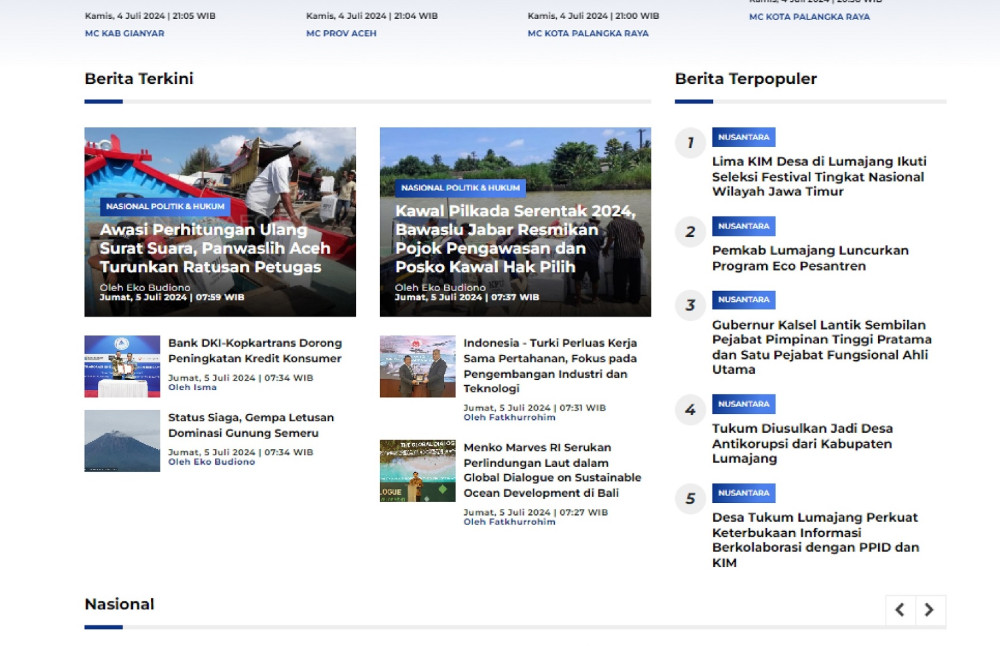Screen dimensions: 1000x646
Task: Open Bank DKI-Kopkartrans Kredit Konsumer headline
Action: 255,350
